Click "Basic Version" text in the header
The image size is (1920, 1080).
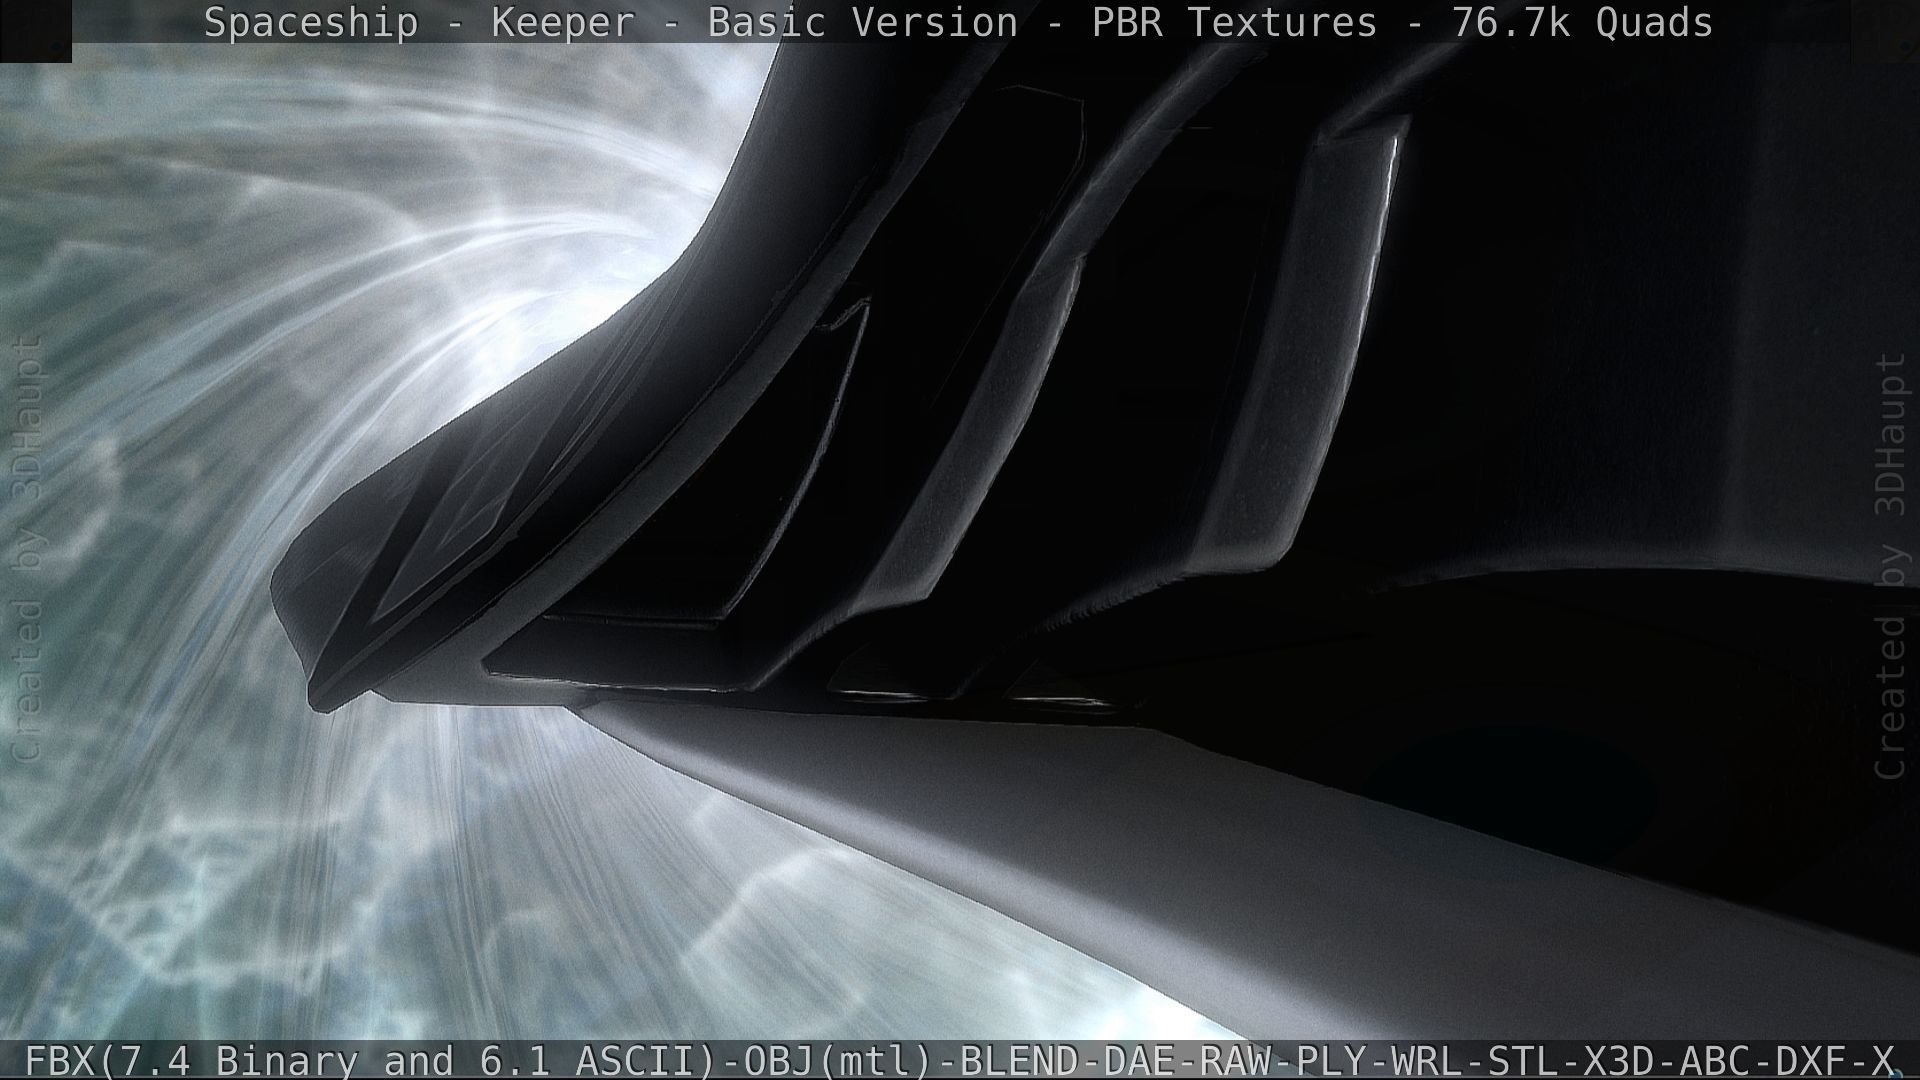tap(862, 22)
